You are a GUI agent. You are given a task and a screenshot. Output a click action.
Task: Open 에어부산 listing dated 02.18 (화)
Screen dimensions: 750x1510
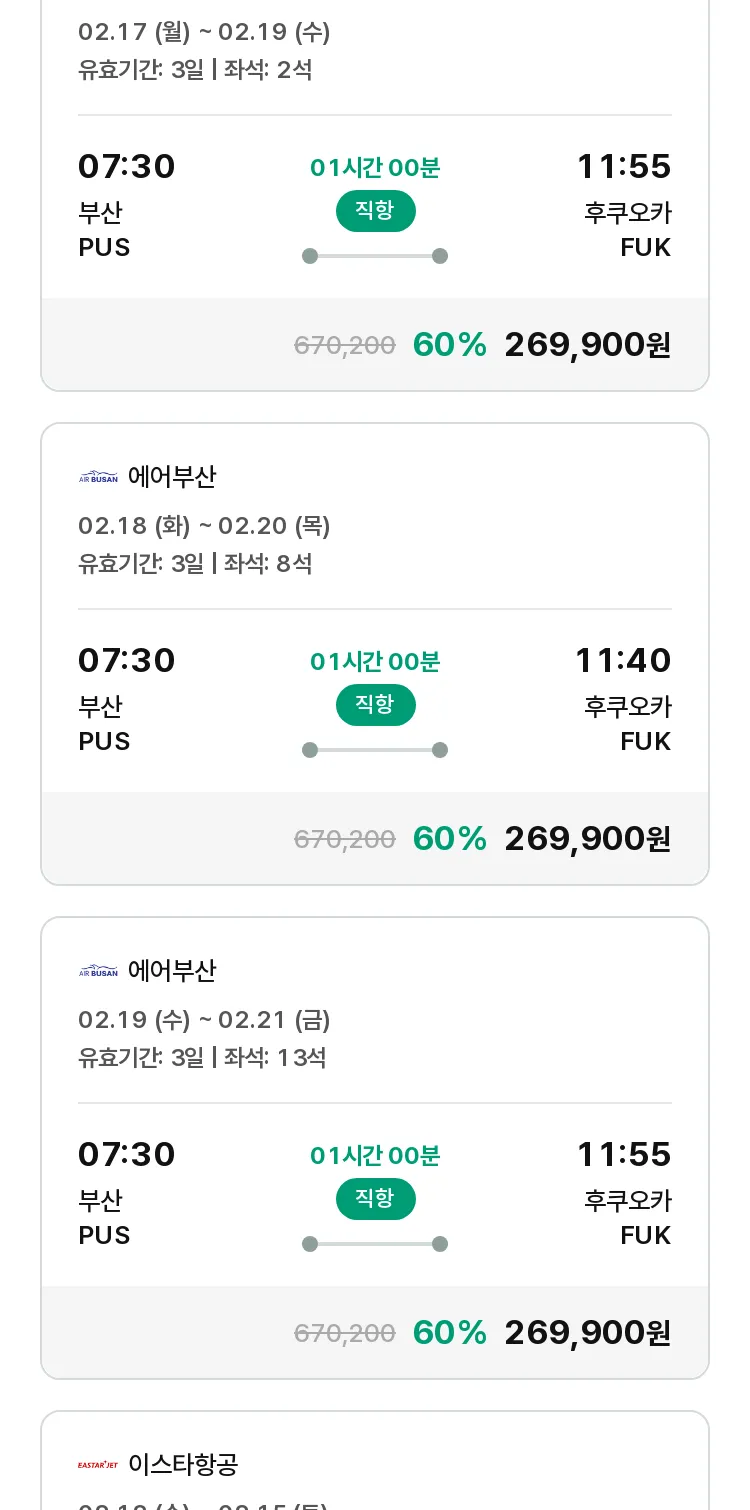coord(375,654)
